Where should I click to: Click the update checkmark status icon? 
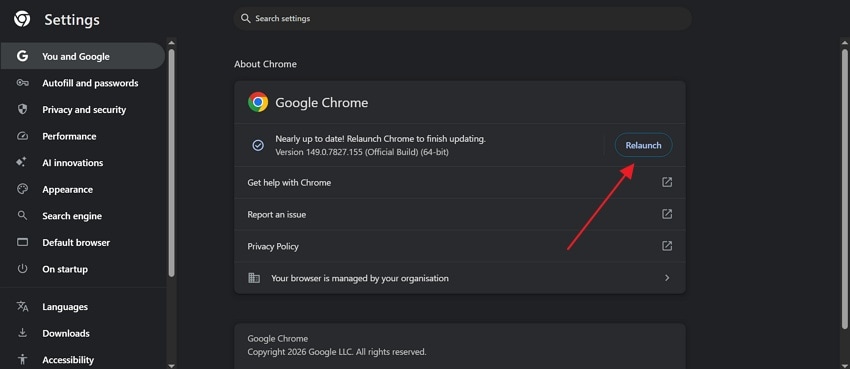tap(258, 145)
